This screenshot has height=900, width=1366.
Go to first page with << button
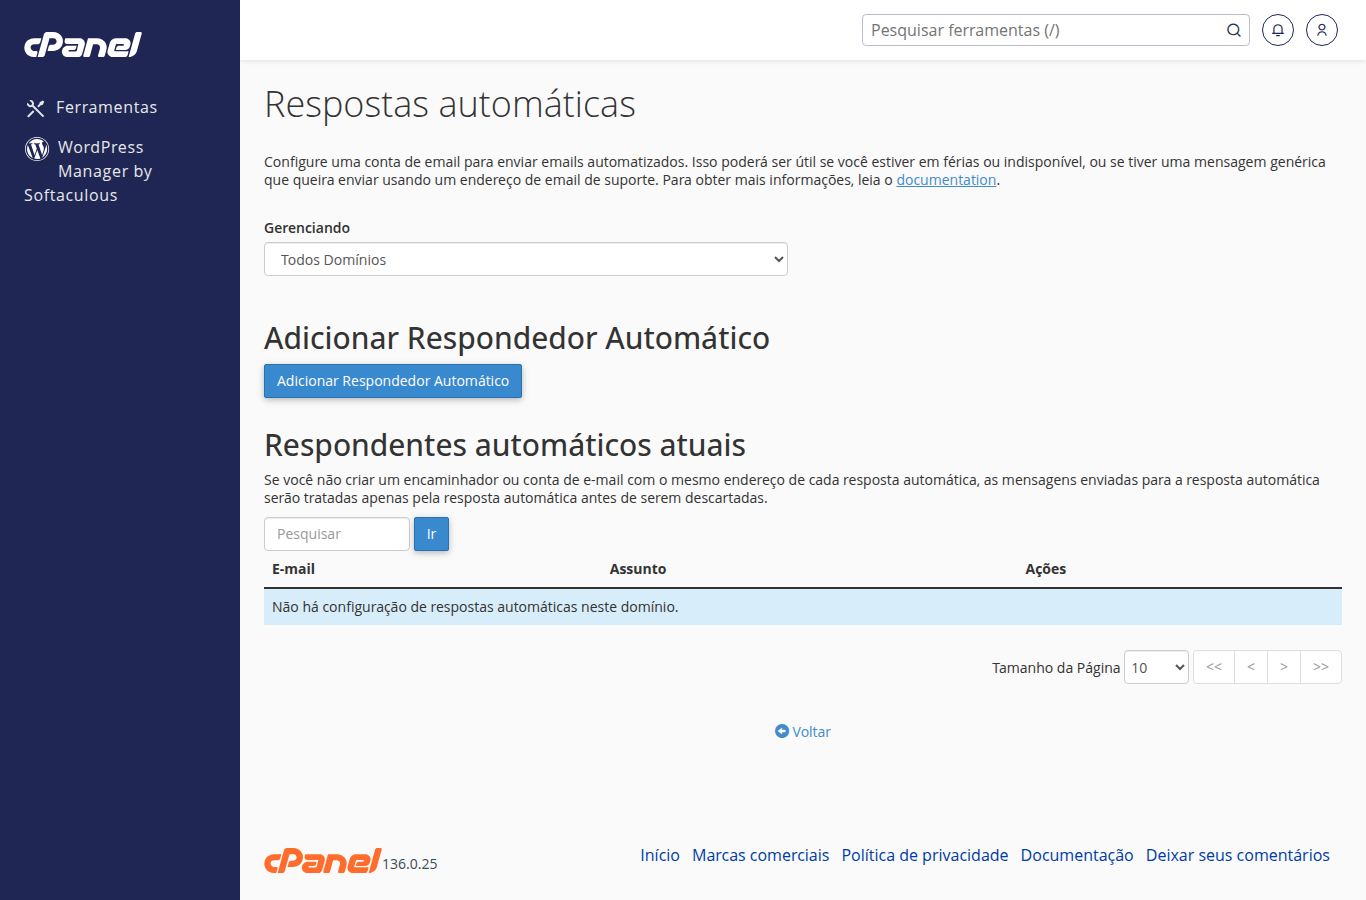[1214, 667]
